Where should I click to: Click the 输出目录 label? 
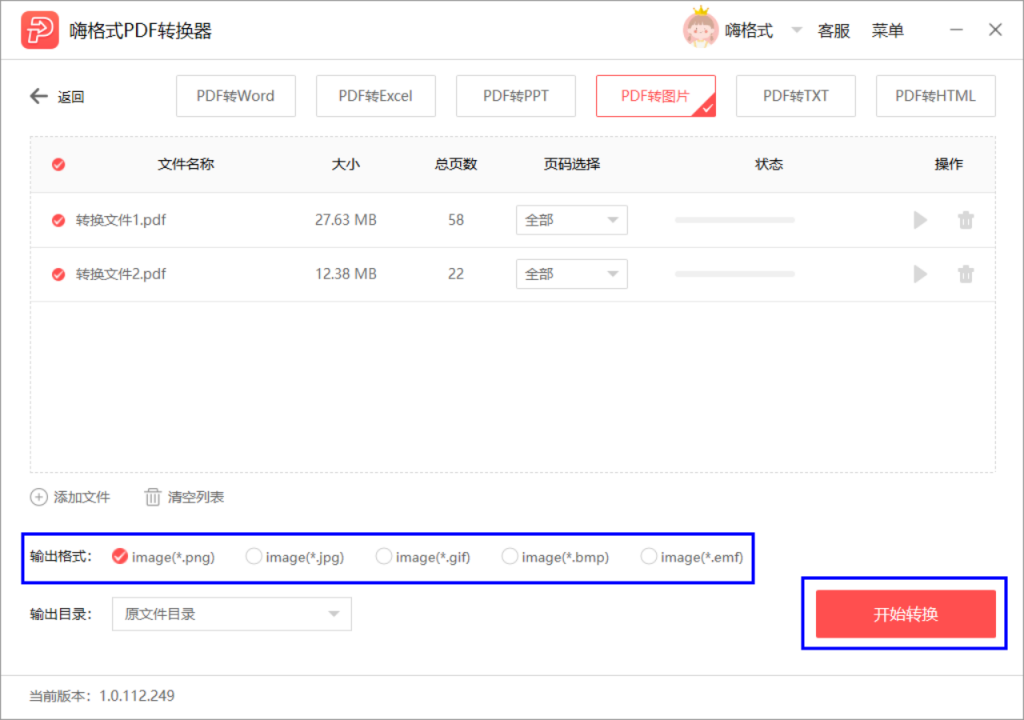click(61, 614)
